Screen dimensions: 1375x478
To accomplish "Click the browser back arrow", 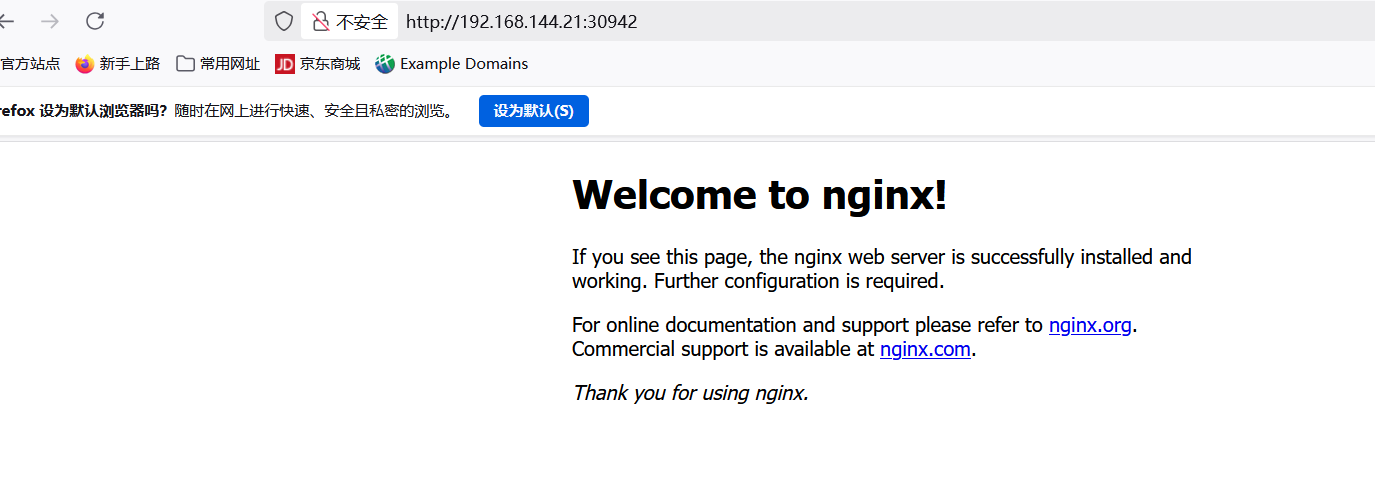I will pos(7,21).
